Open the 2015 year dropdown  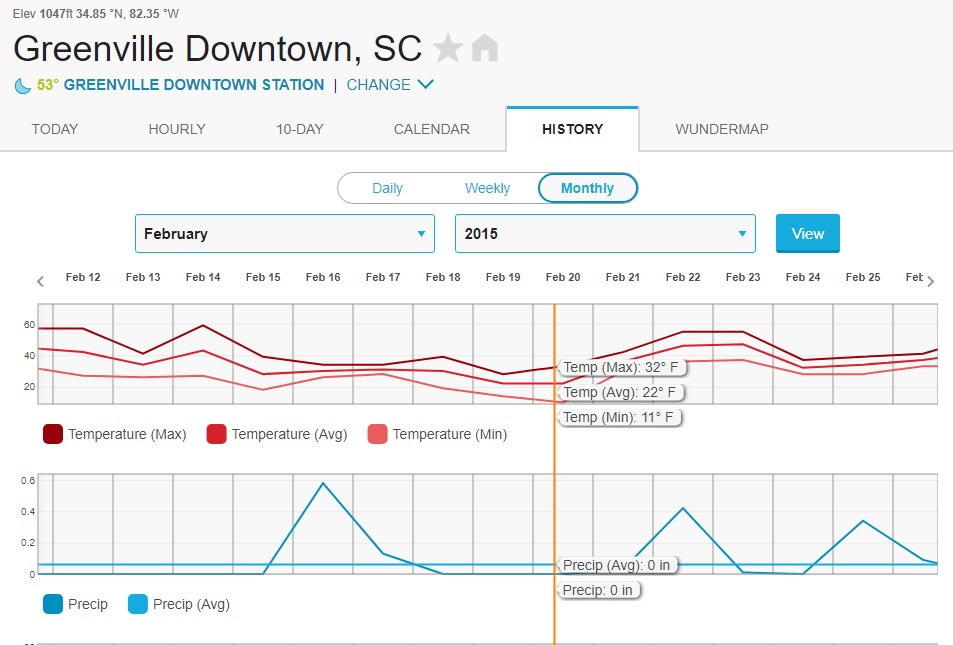pyautogui.click(x=605, y=234)
